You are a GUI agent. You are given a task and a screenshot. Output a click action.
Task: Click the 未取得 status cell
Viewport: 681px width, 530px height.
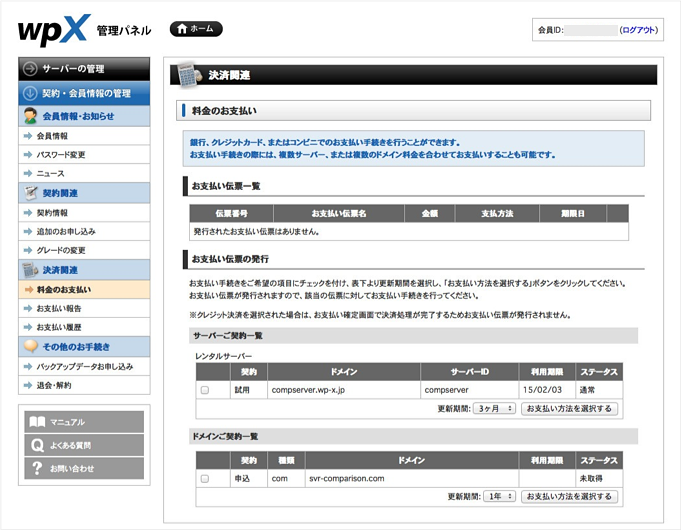(x=599, y=479)
